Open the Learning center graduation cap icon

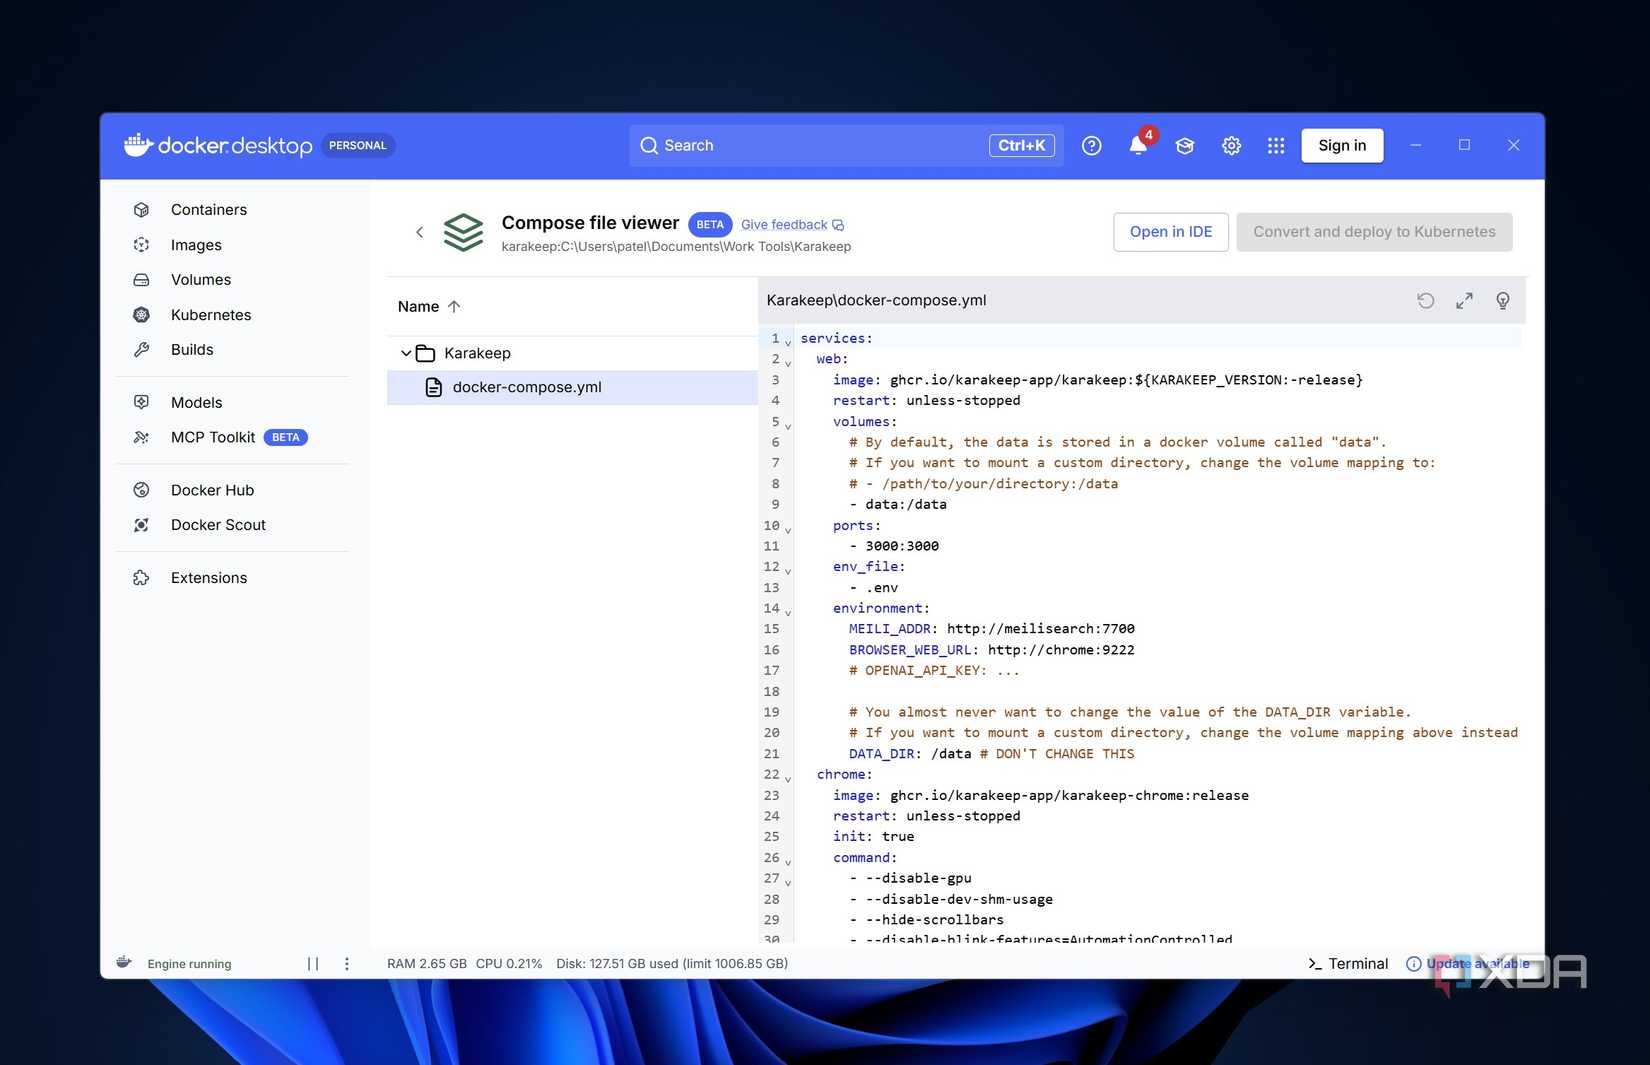pyautogui.click(x=1185, y=146)
